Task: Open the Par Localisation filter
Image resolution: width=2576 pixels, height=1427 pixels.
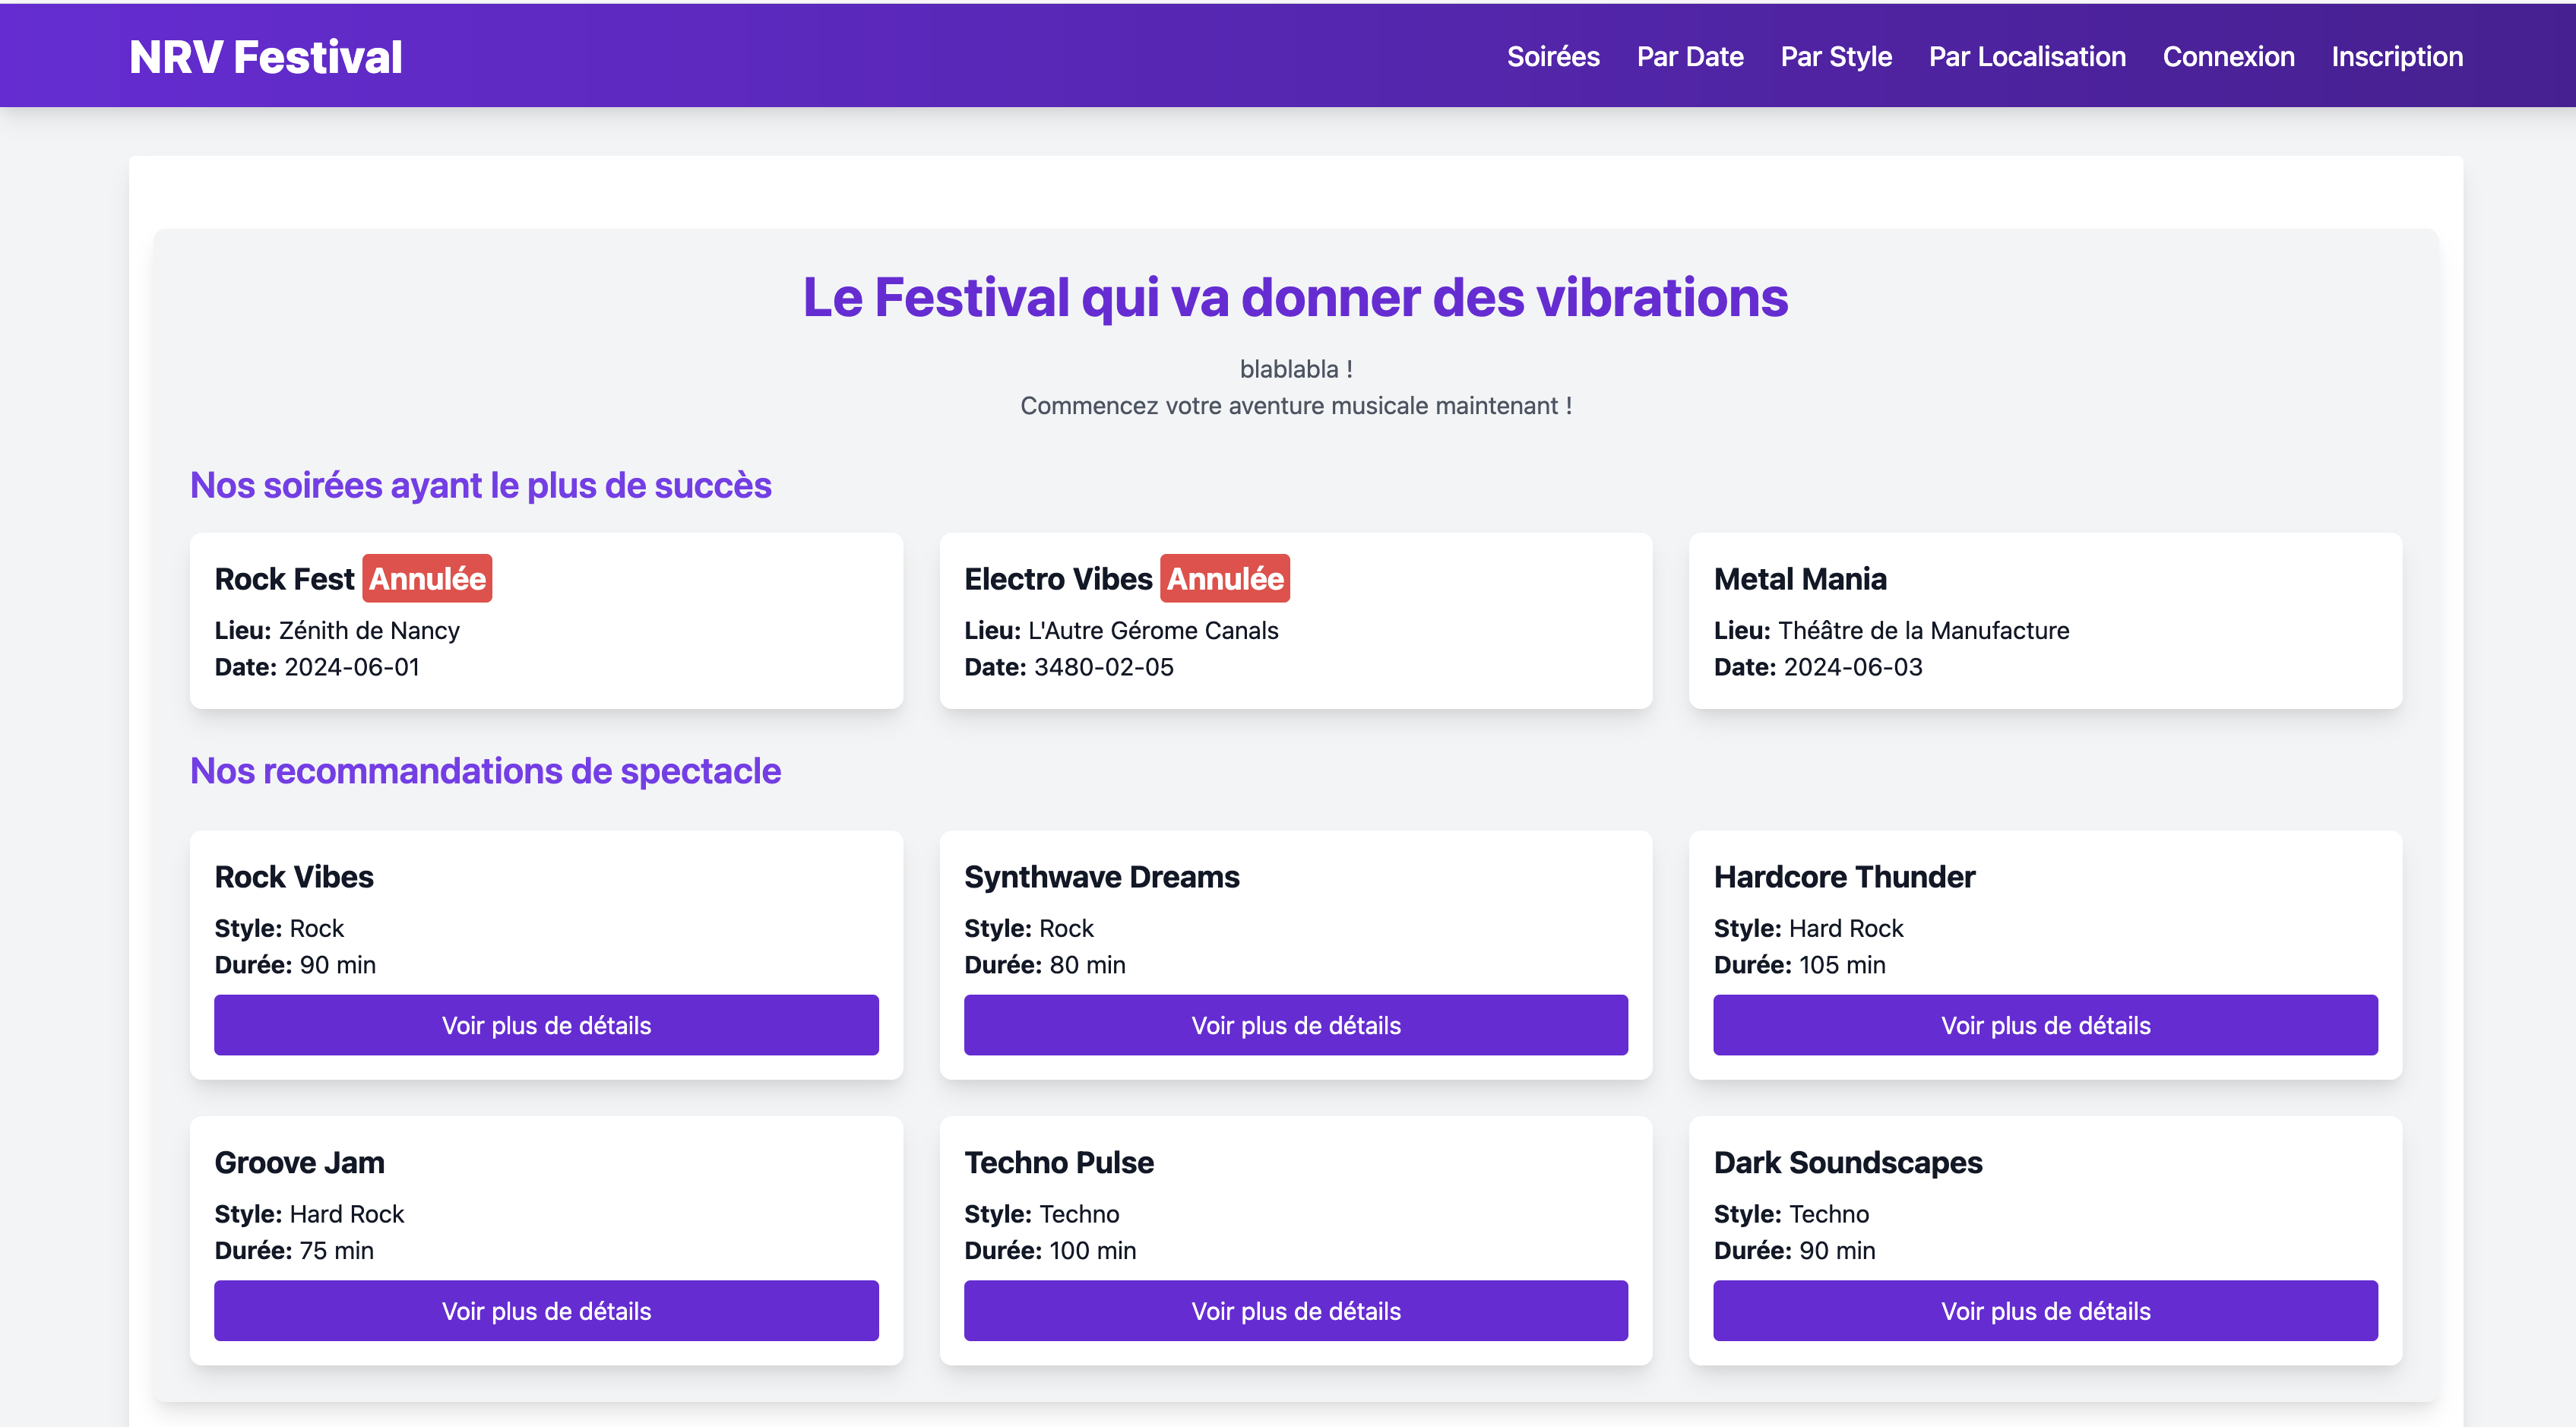Action: 2026,57
